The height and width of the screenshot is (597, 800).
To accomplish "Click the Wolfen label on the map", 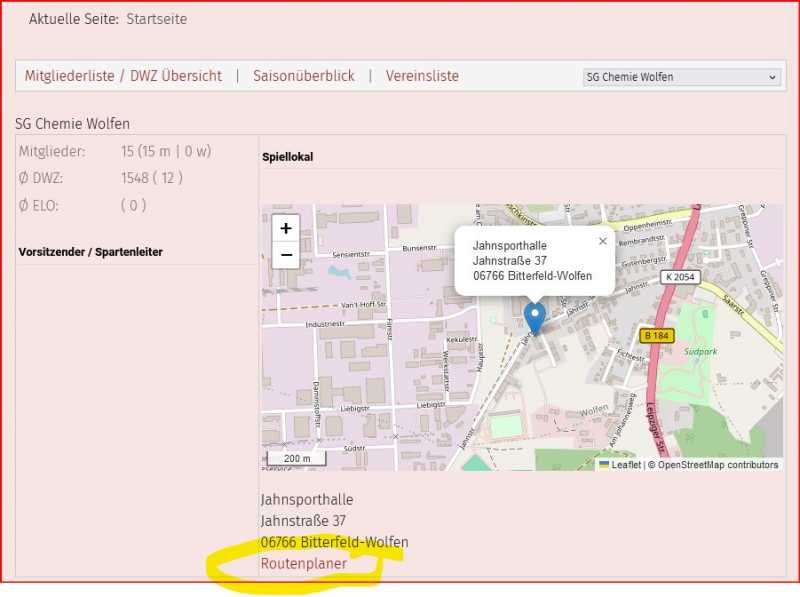I will (594, 410).
